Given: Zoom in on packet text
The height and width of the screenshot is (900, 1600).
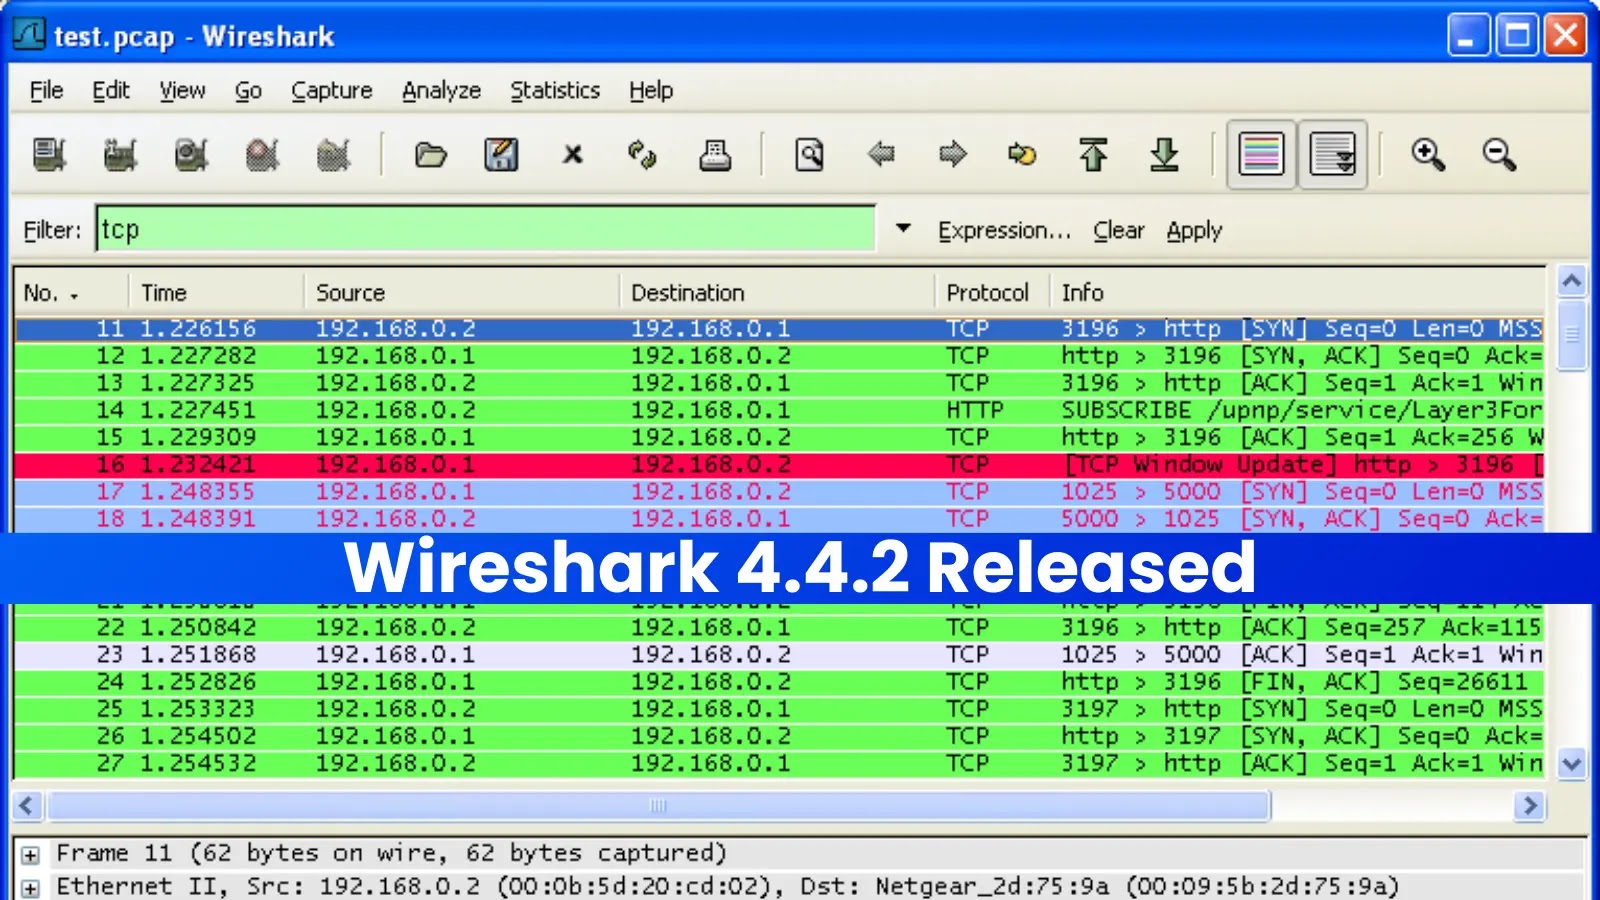Looking at the screenshot, I should pyautogui.click(x=1428, y=155).
